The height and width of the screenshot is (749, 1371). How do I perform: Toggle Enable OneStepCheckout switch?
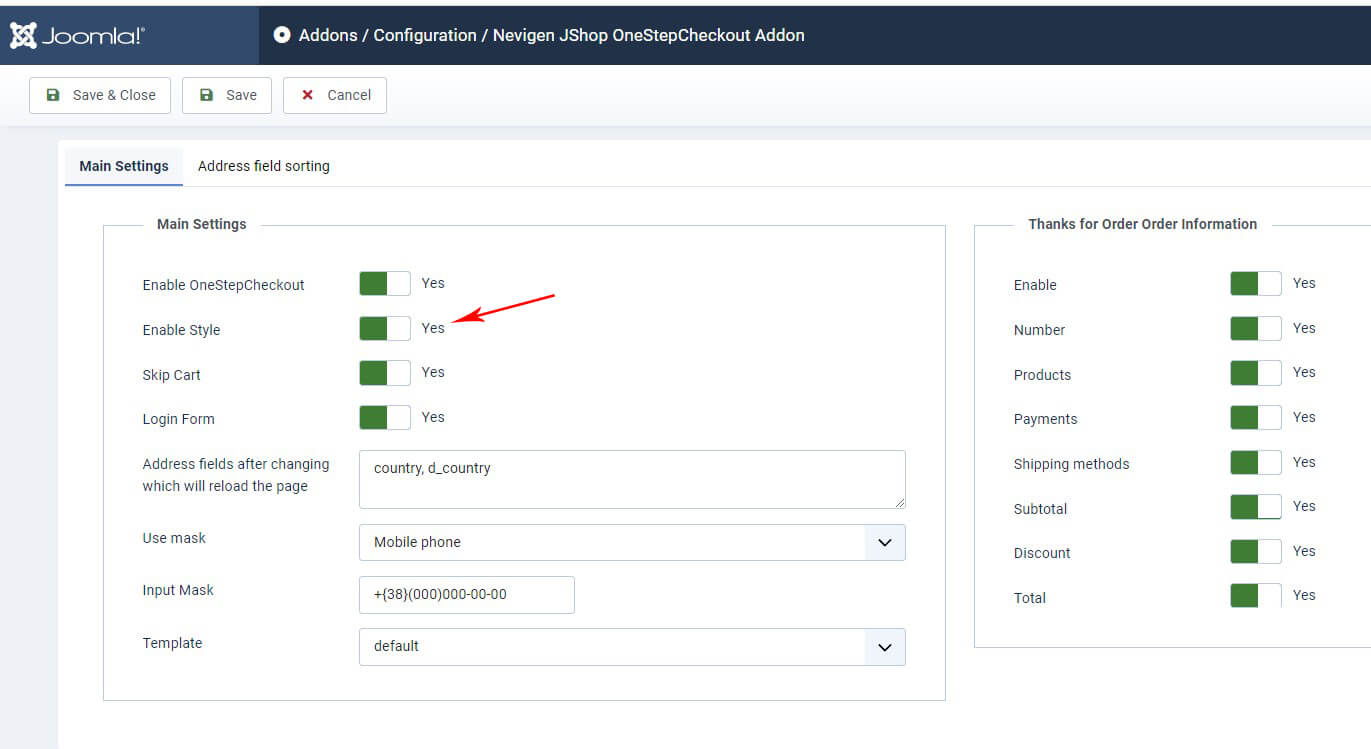point(385,284)
